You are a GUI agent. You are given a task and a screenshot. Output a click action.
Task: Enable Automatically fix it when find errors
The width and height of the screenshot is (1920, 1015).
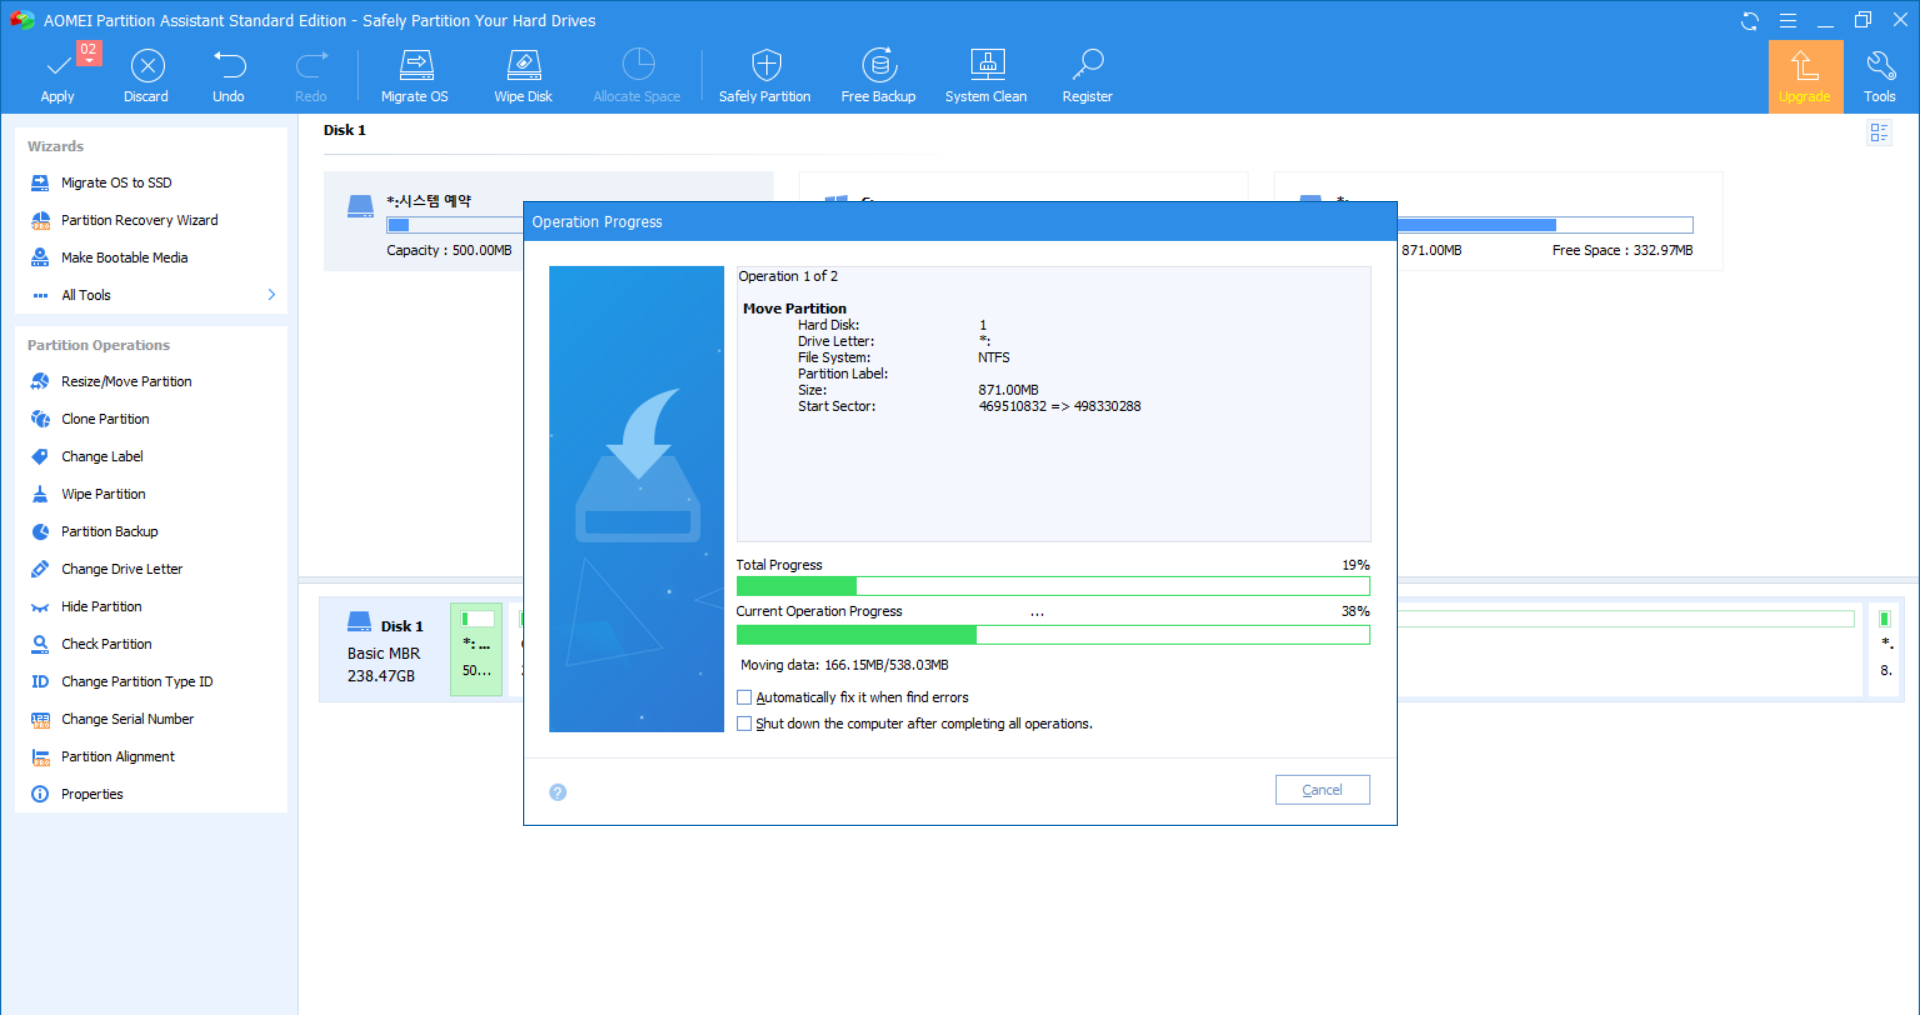744,698
